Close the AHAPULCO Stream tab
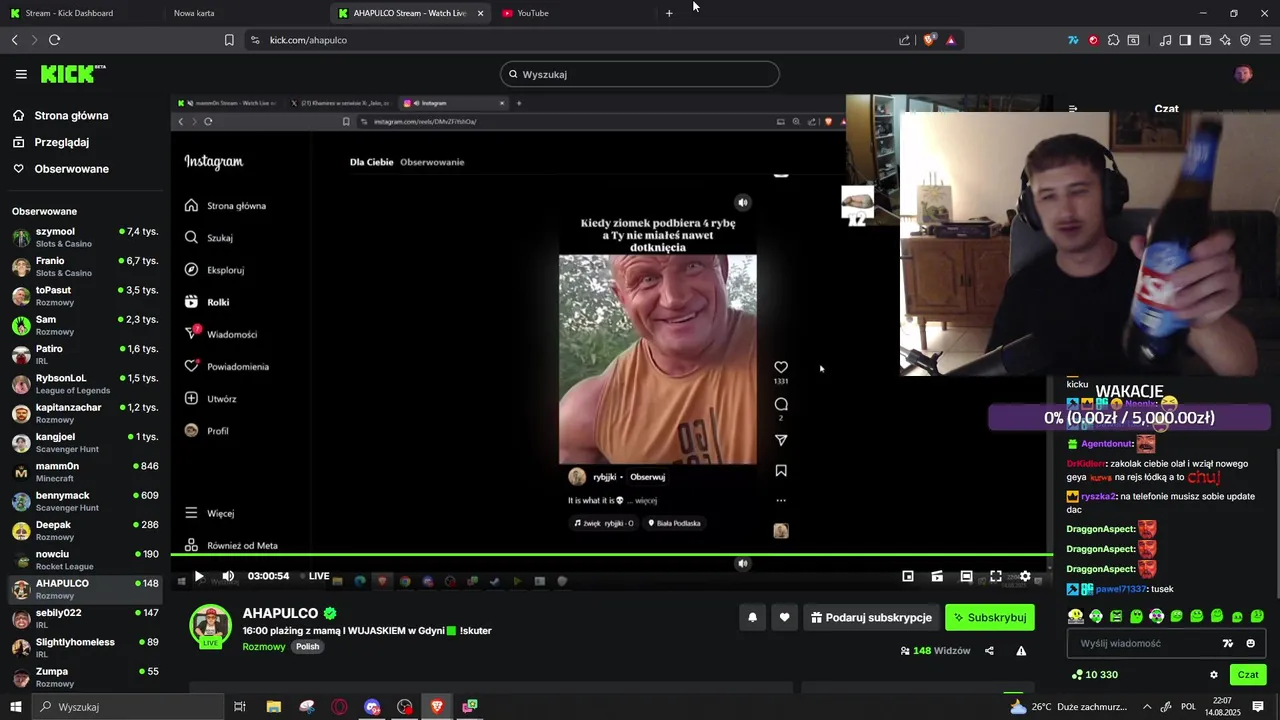This screenshot has height=720, width=1280. coord(480,13)
